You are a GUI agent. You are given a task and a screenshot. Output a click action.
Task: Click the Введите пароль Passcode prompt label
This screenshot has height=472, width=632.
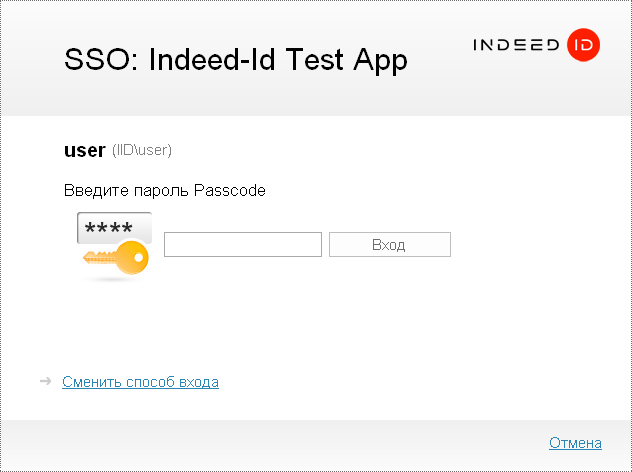(165, 190)
